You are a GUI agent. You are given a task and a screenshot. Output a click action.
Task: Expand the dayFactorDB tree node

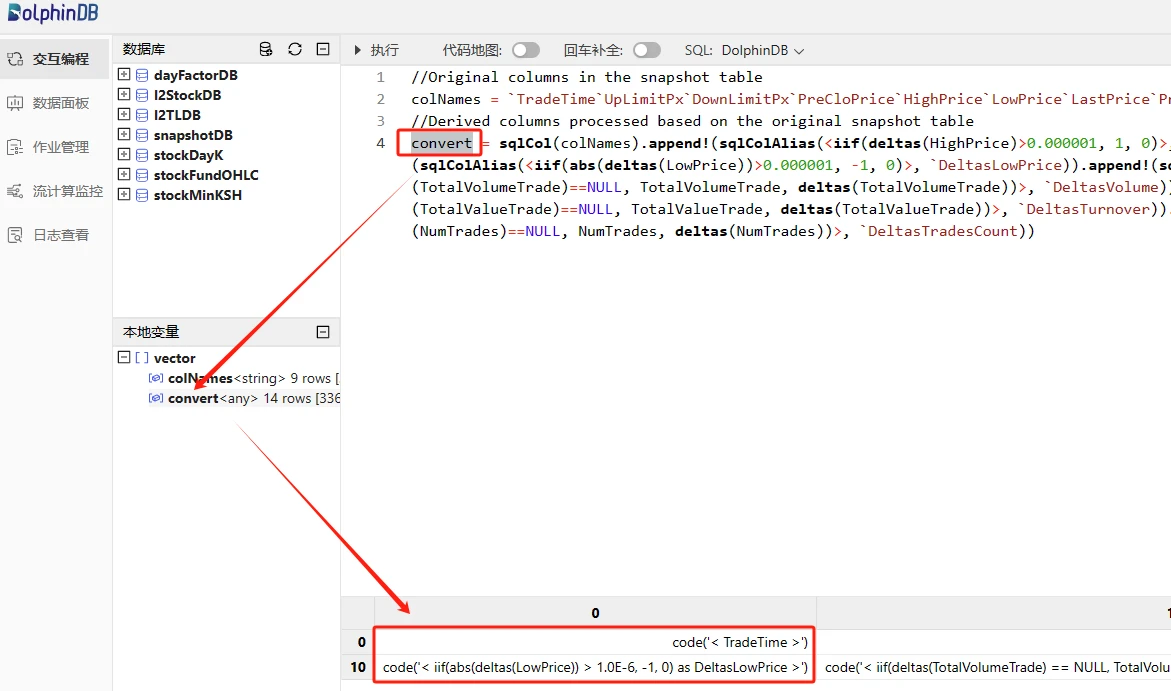tap(124, 75)
